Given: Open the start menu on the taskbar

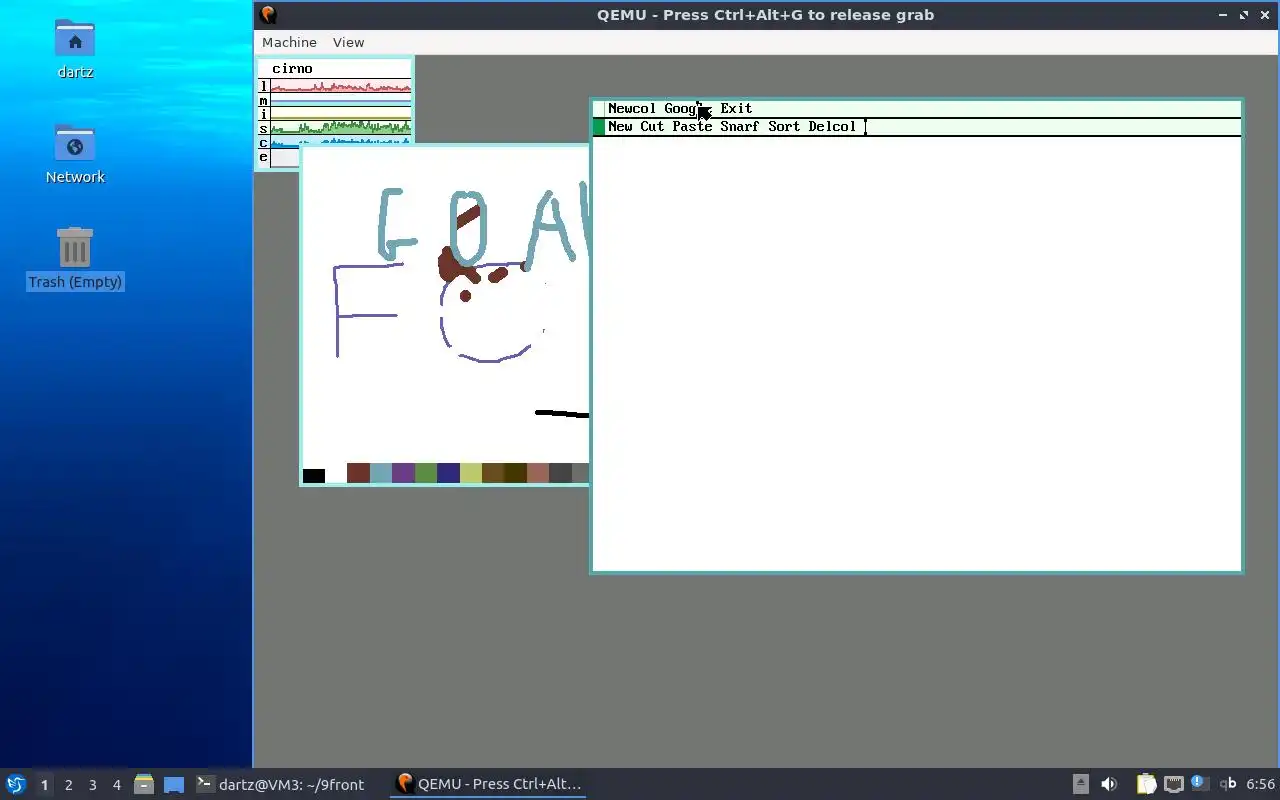Looking at the screenshot, I should [16, 784].
